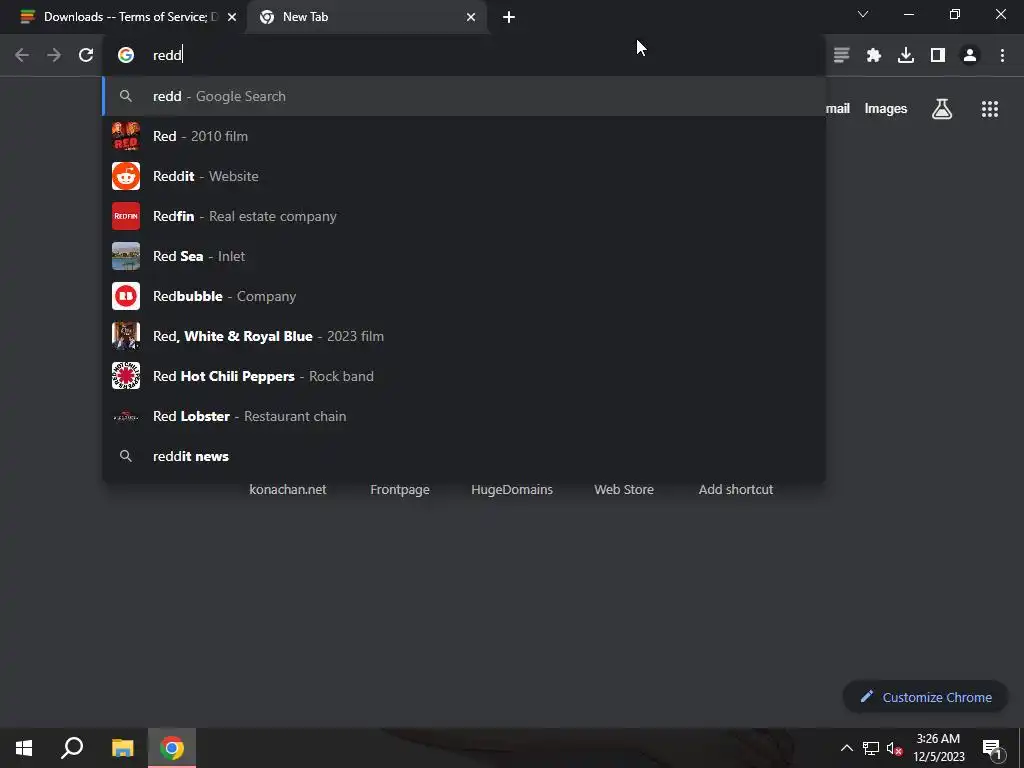Open the Images link
The height and width of the screenshot is (768, 1024).
[x=886, y=108]
